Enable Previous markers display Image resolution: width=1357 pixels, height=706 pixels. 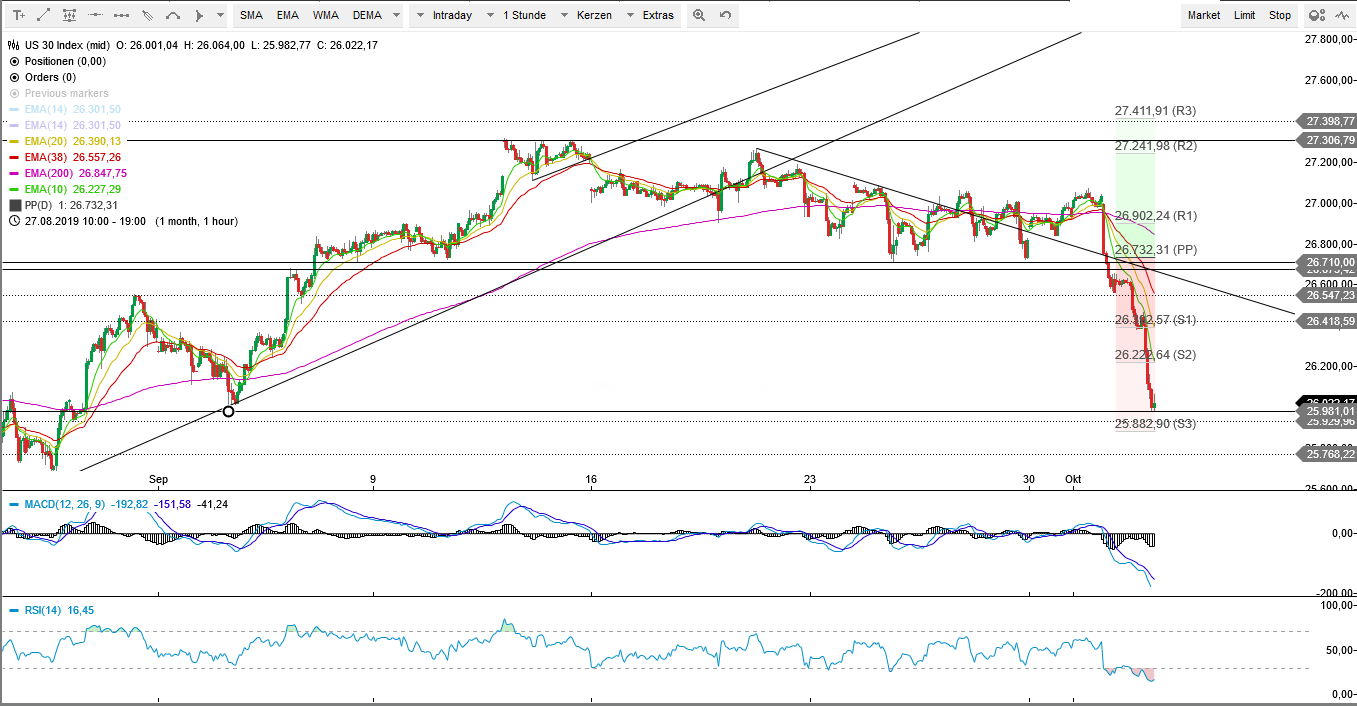[13, 93]
